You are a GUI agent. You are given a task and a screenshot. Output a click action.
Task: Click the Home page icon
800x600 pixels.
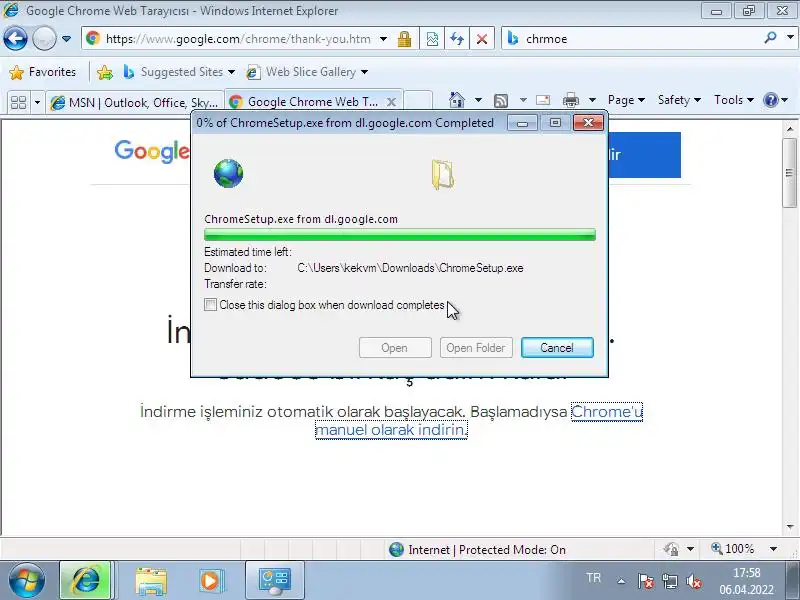(457, 99)
